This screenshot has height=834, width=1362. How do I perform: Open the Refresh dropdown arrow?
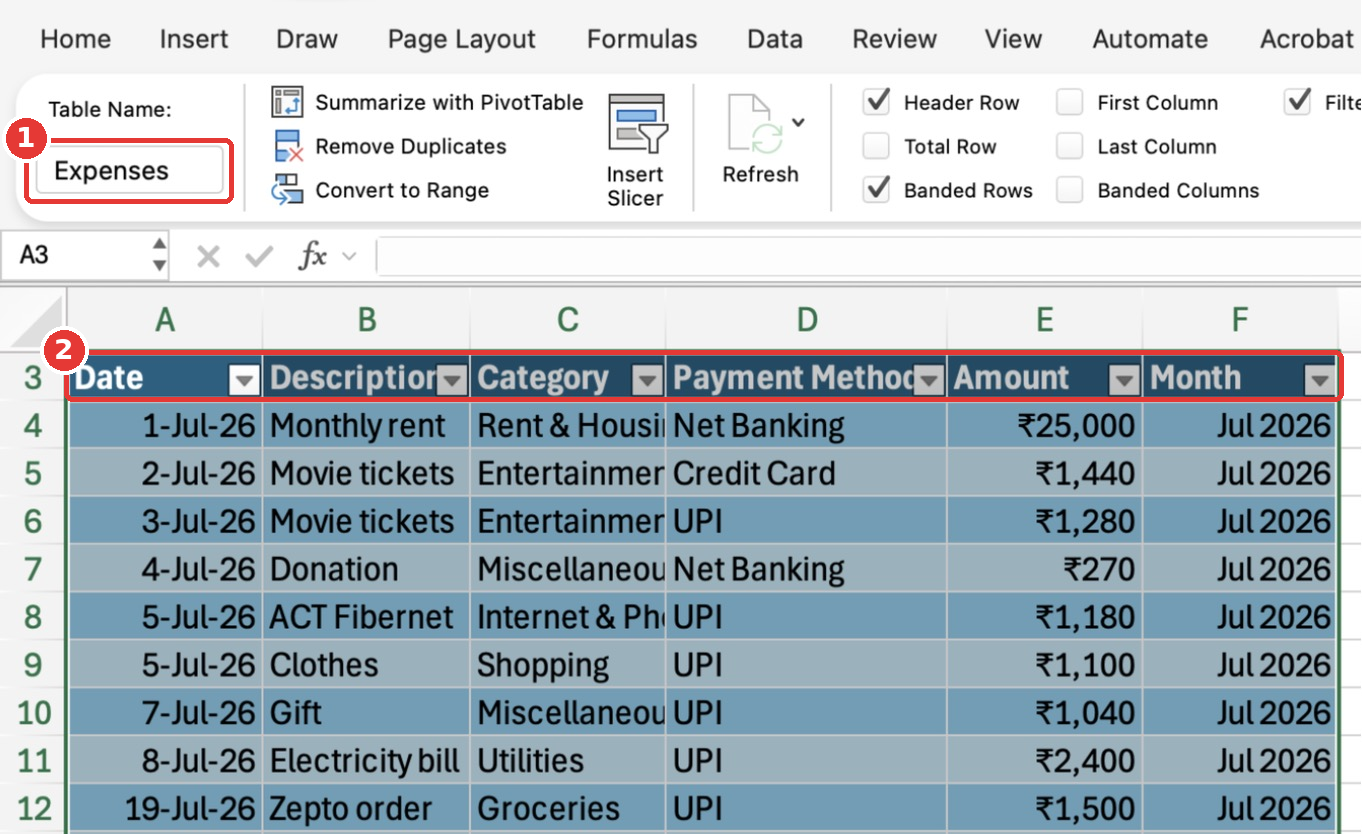coord(798,123)
